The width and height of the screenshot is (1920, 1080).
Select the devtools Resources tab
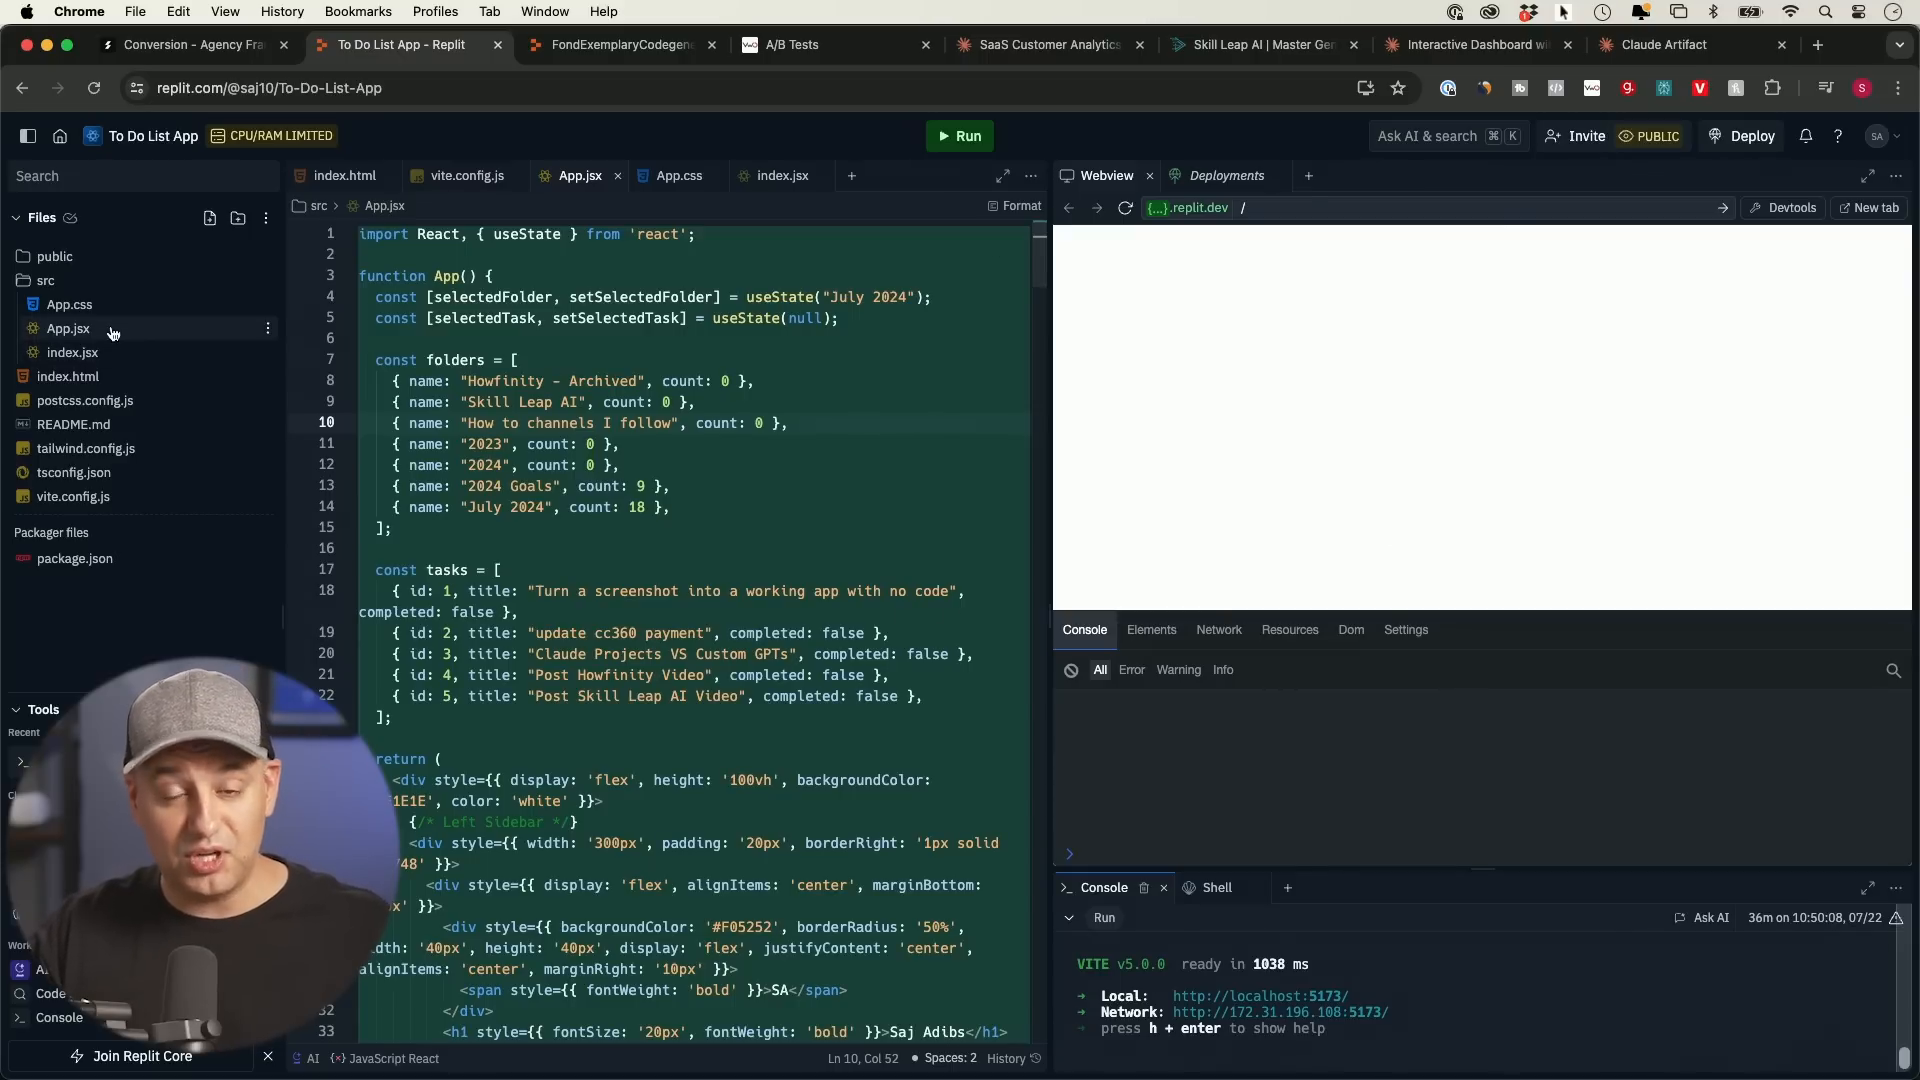tap(1290, 630)
